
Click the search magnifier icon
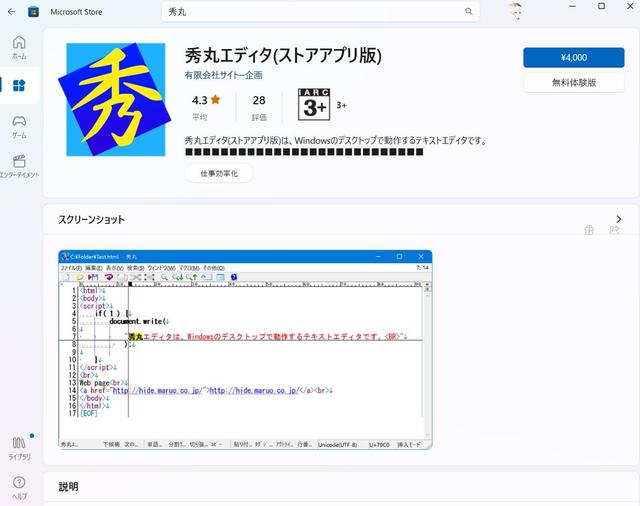[x=469, y=12]
